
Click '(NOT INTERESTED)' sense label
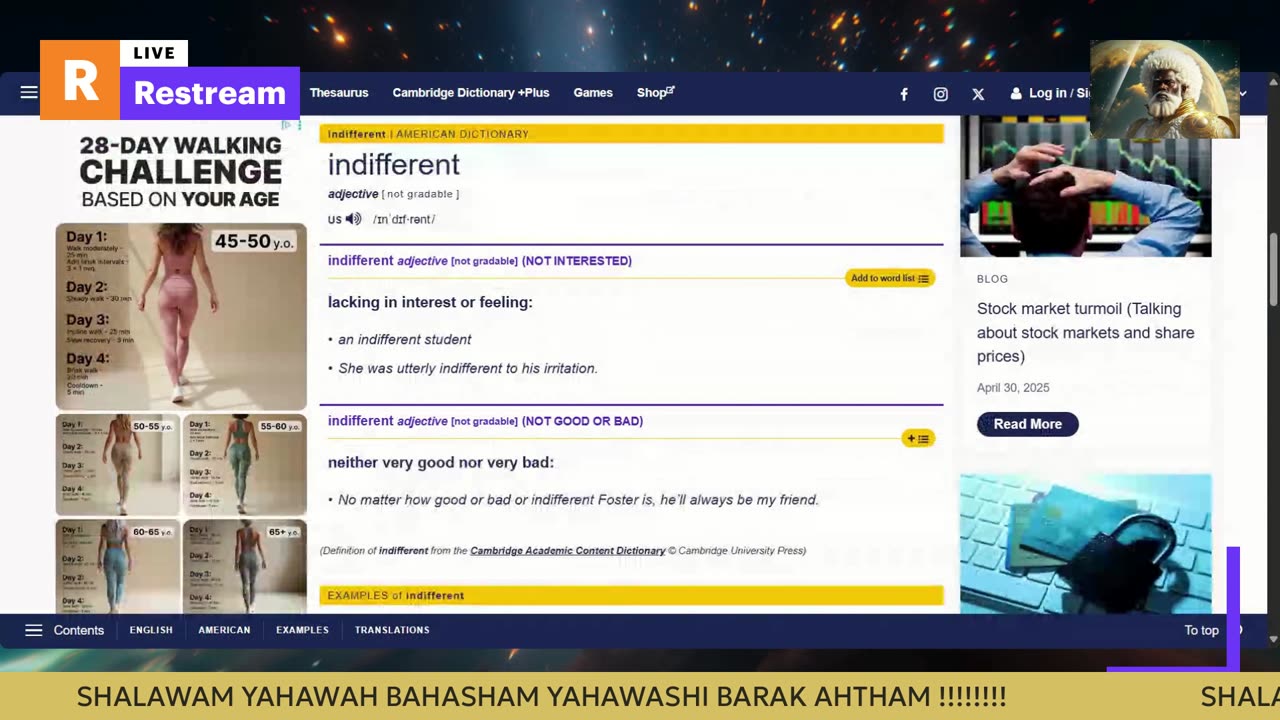click(577, 261)
